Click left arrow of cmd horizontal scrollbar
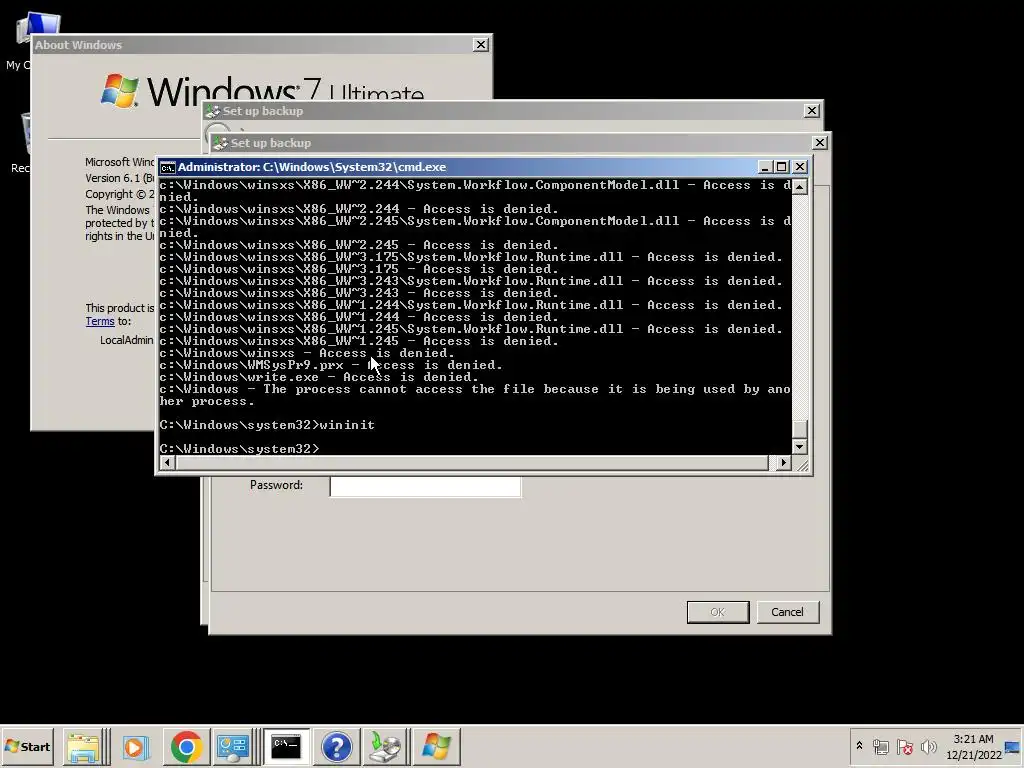Screen dimensions: 1024x768 [167, 463]
